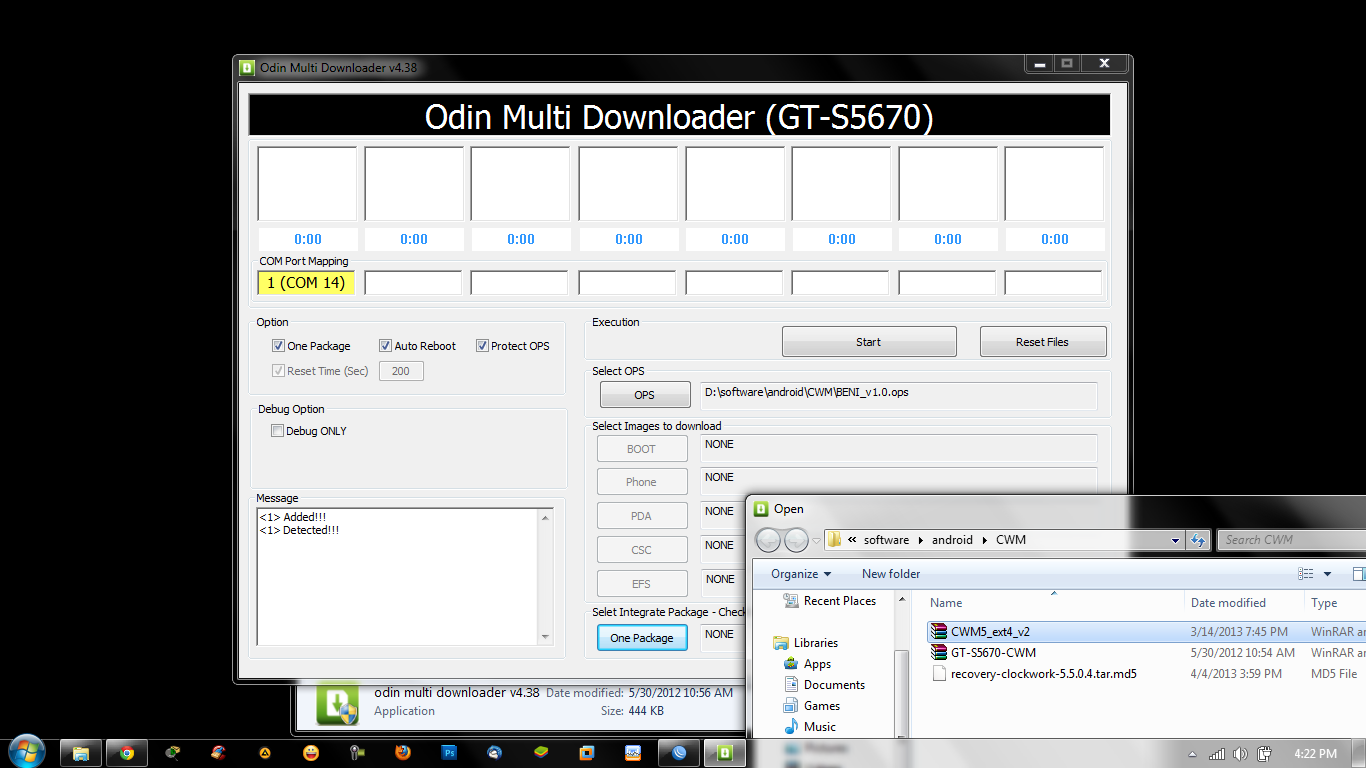Image resolution: width=1366 pixels, height=768 pixels.
Task: Click the Odin taskbar button
Action: pyautogui.click(x=725, y=753)
